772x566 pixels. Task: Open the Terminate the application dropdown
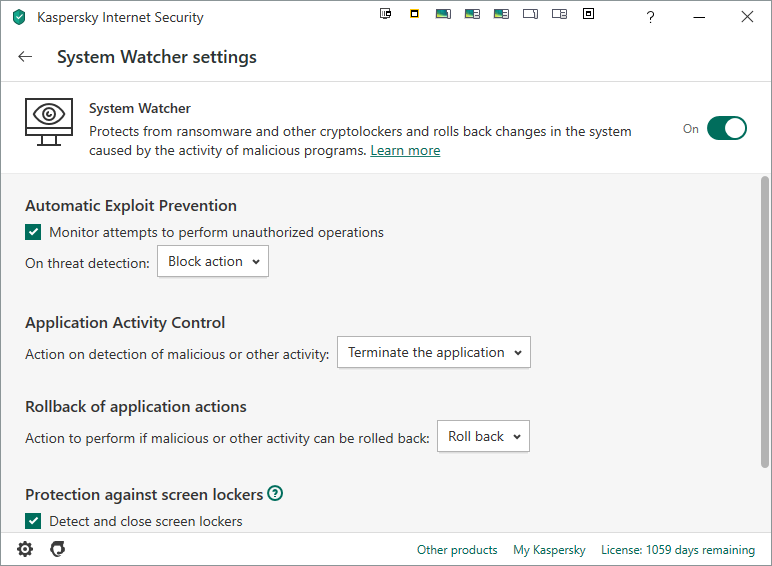click(434, 352)
